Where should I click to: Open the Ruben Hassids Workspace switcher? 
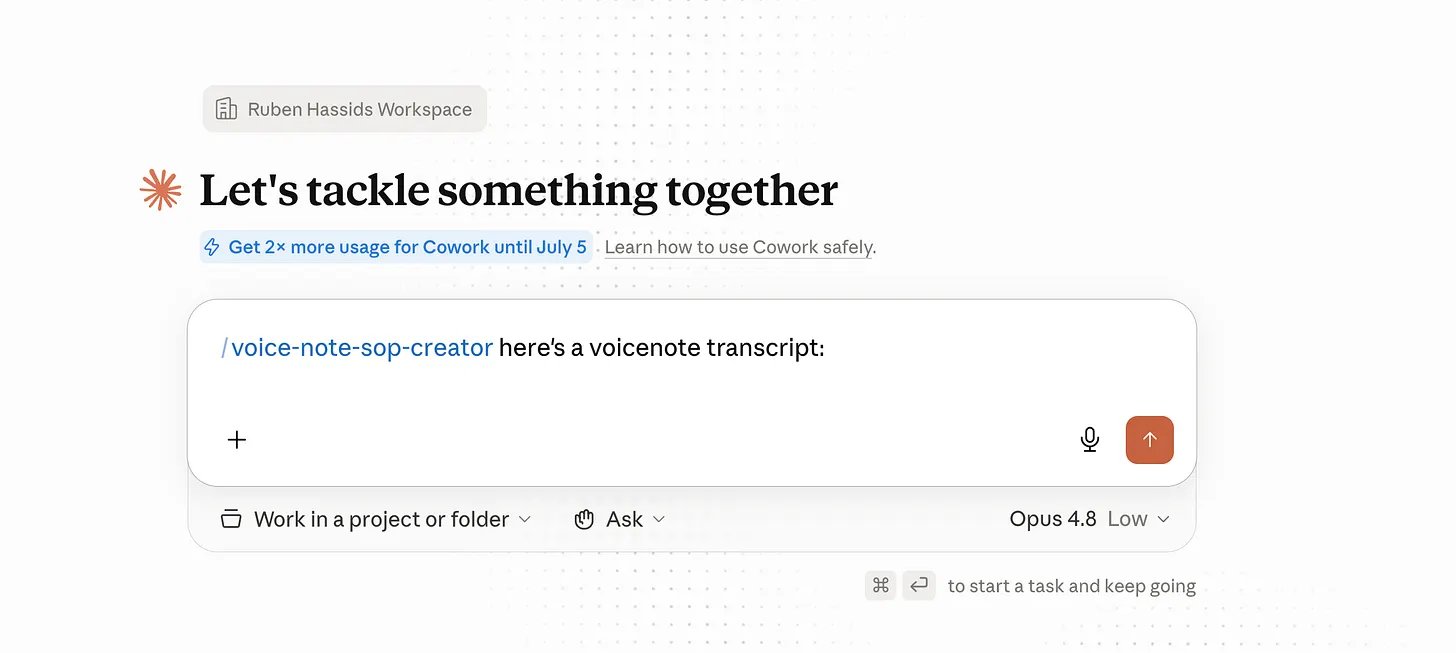tap(345, 109)
